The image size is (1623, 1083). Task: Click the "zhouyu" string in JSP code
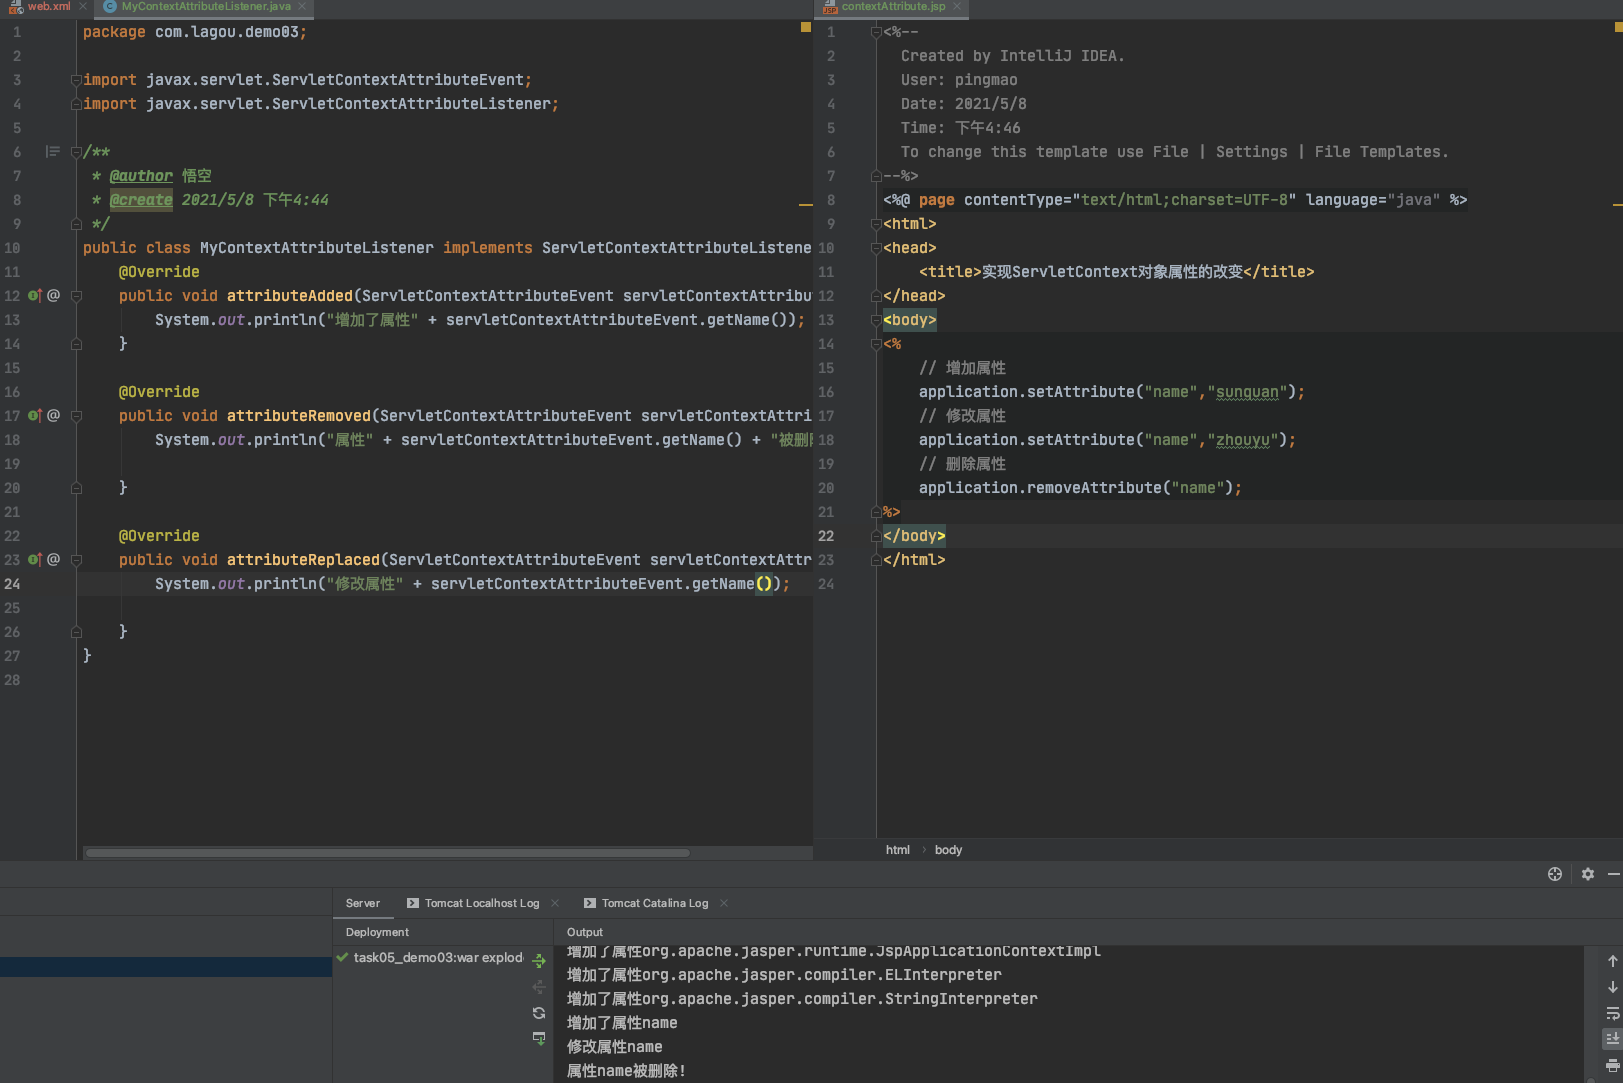tap(1242, 440)
